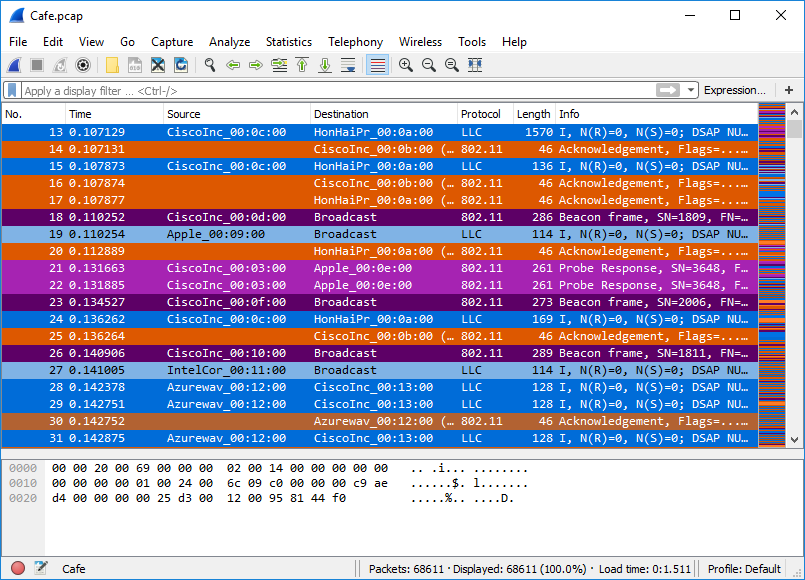Toggle auto-scroll during live capture icon
Screen dimensions: 805x580
click(348, 65)
